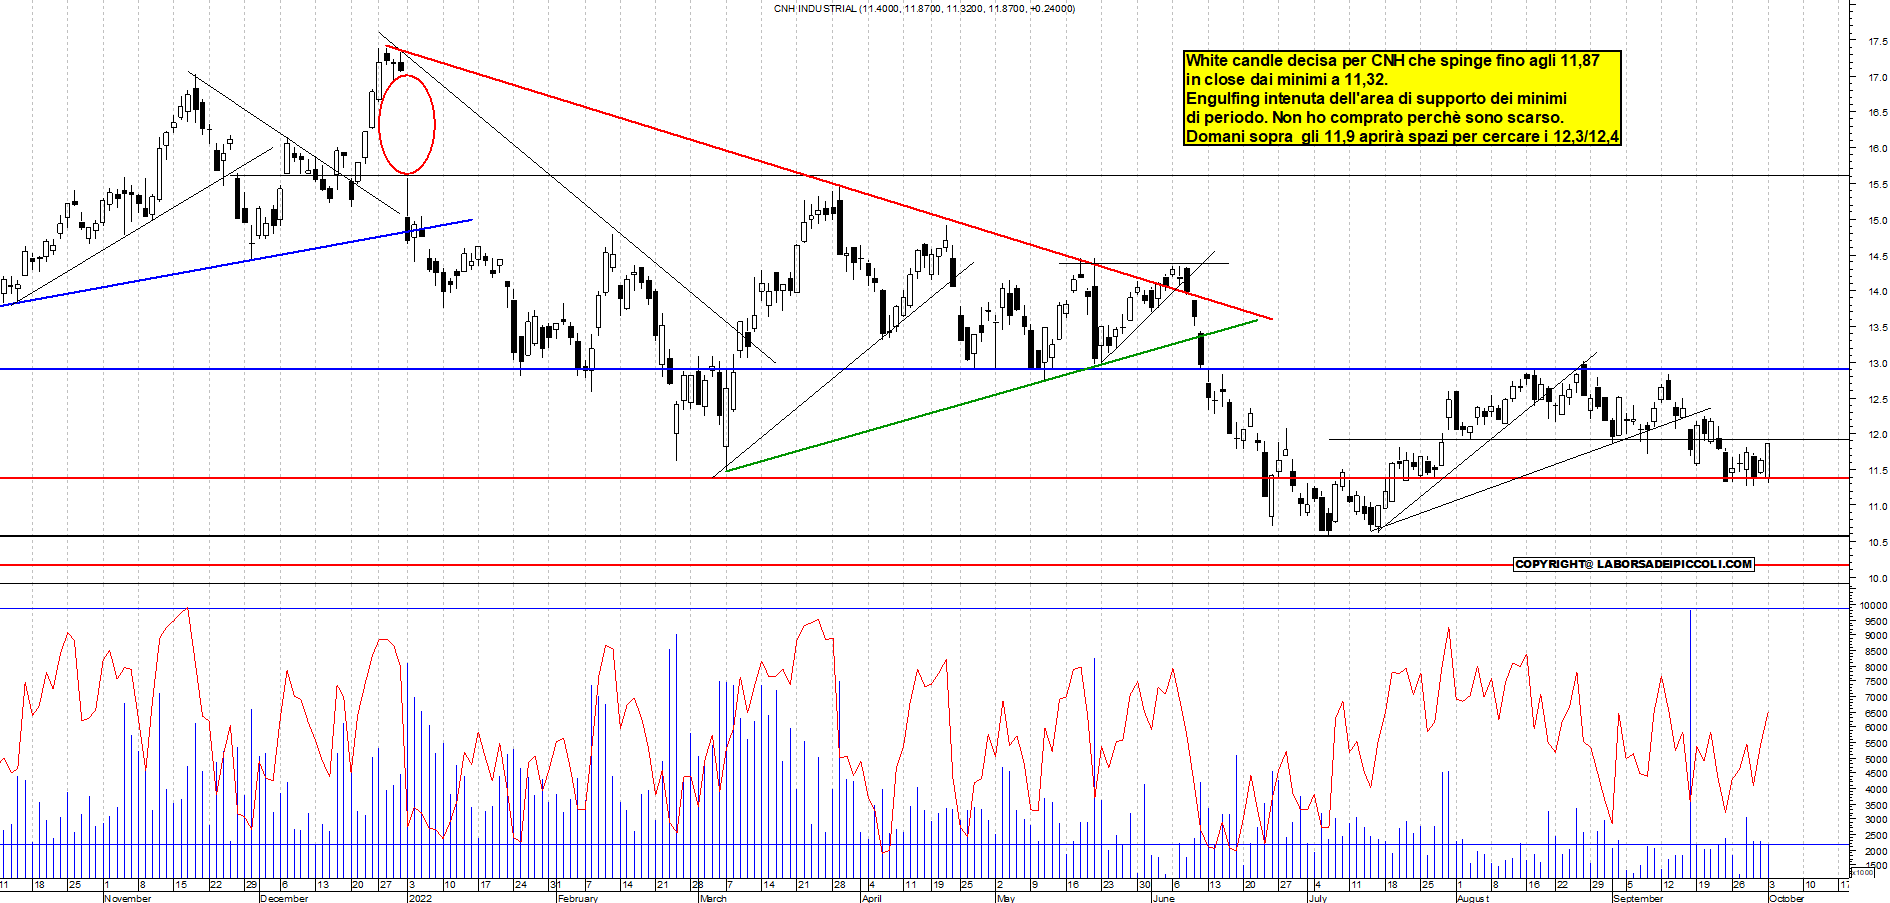Click the 17.5 price axis label
1890x903 pixels.
pos(1877,42)
